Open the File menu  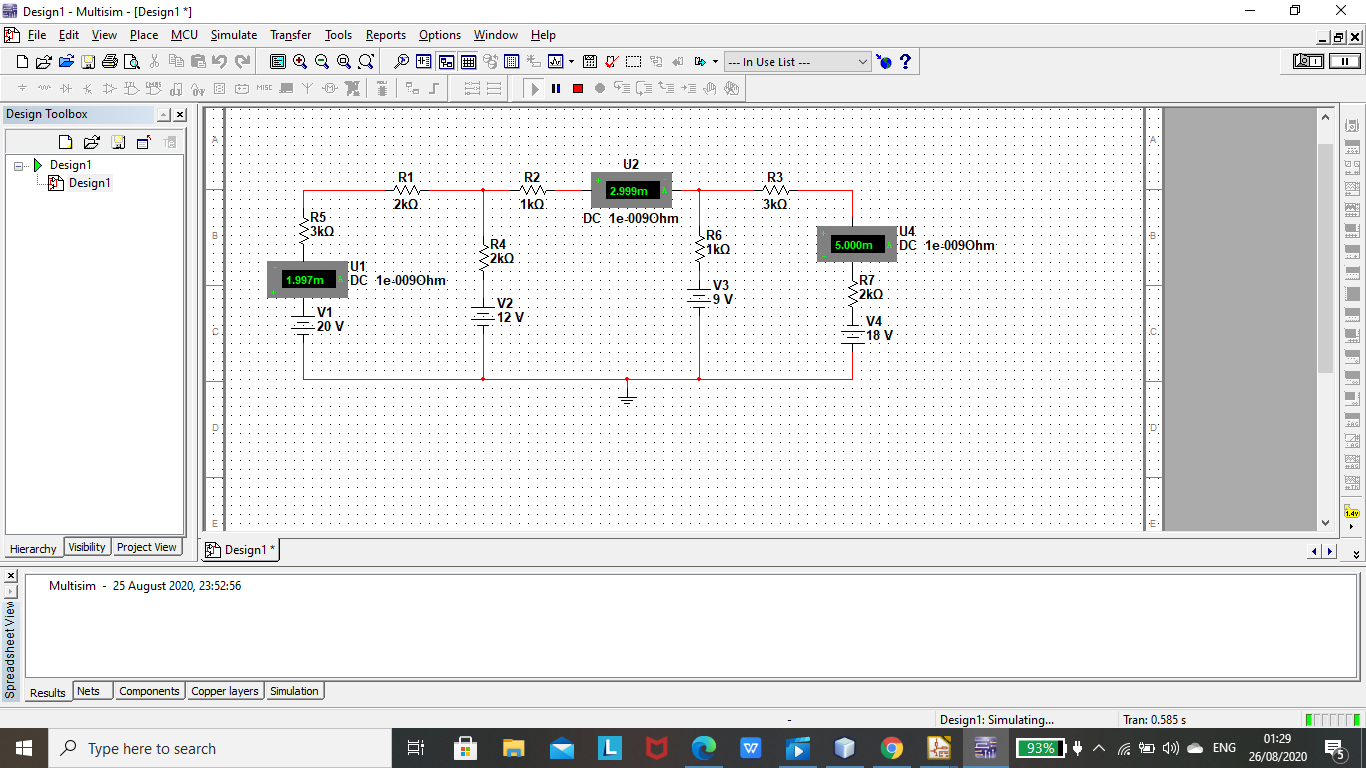37,35
